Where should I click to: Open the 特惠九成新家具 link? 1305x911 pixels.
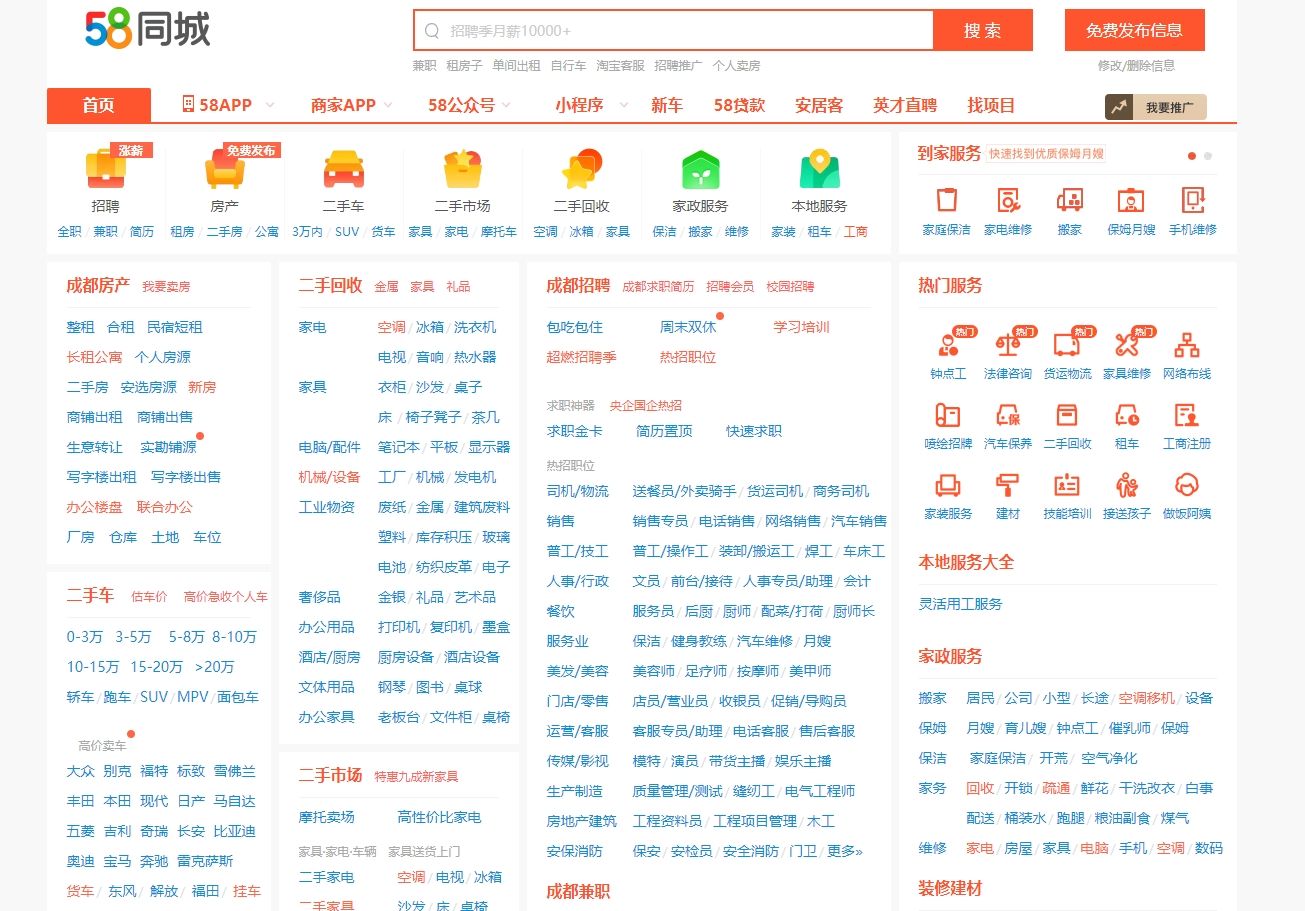coord(416,777)
